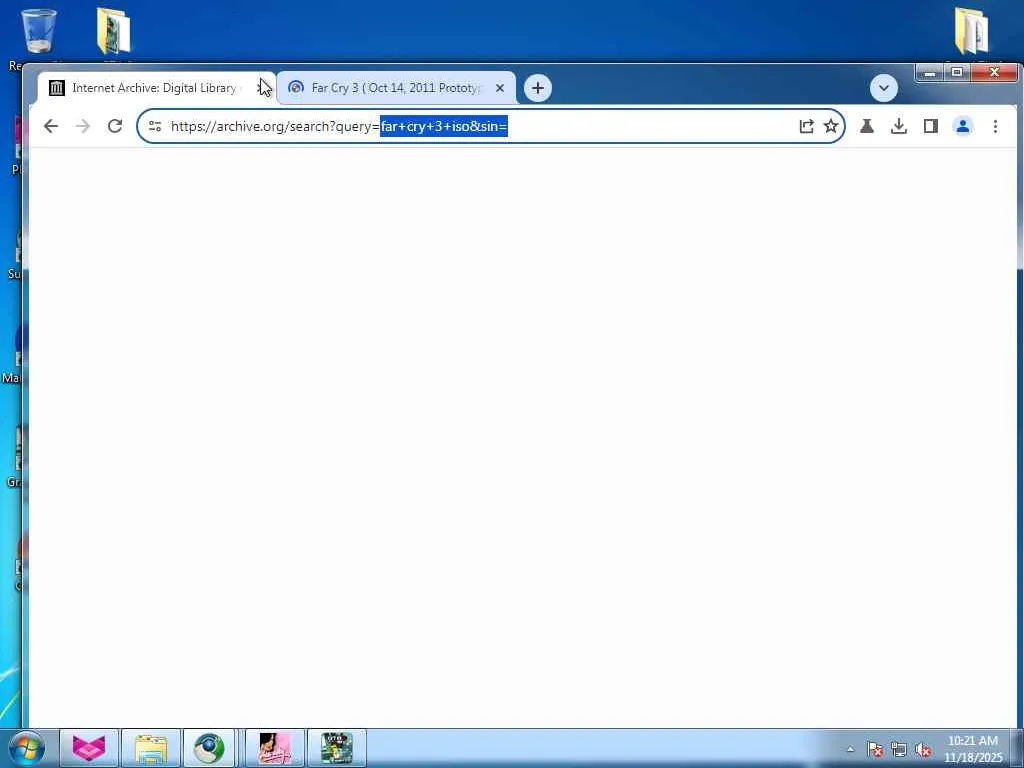Close the browser window
Image resolution: width=1024 pixels, height=768 pixels.
click(994, 72)
